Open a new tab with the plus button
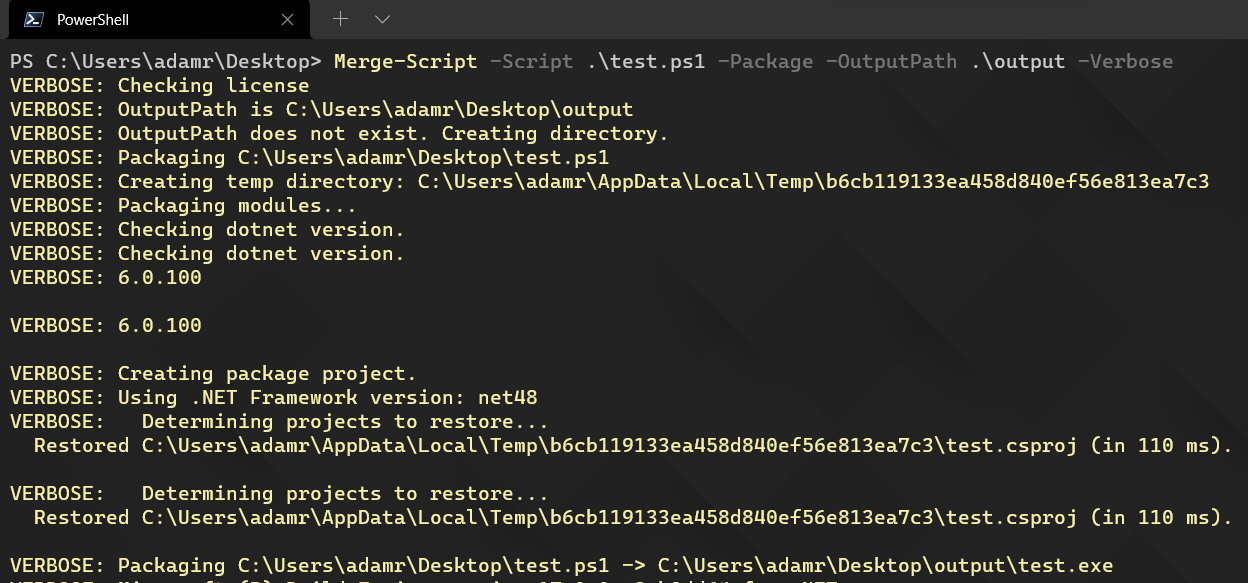This screenshot has width=1248, height=583. 340,19
